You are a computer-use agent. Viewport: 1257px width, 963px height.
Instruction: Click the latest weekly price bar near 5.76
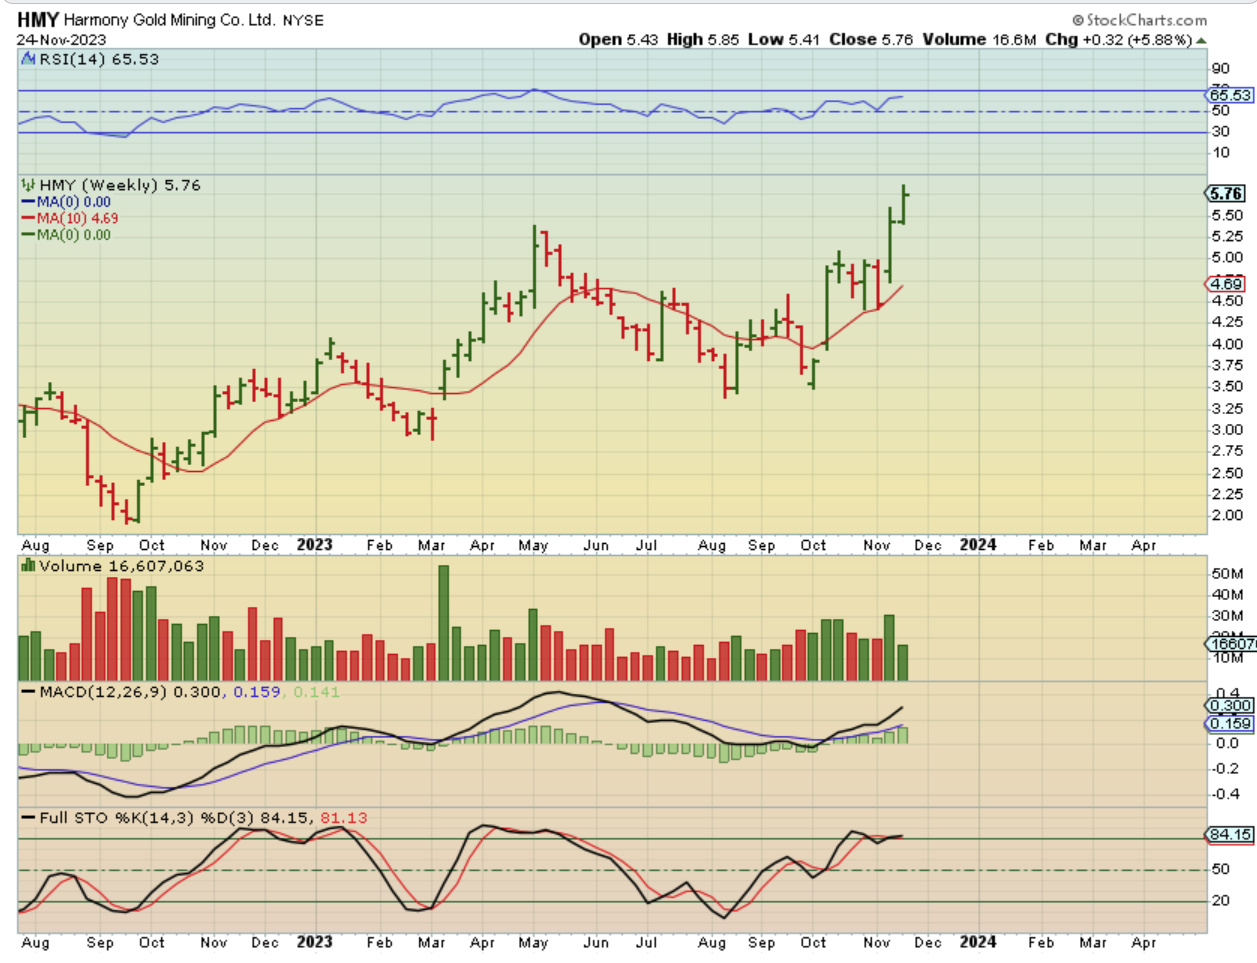904,203
